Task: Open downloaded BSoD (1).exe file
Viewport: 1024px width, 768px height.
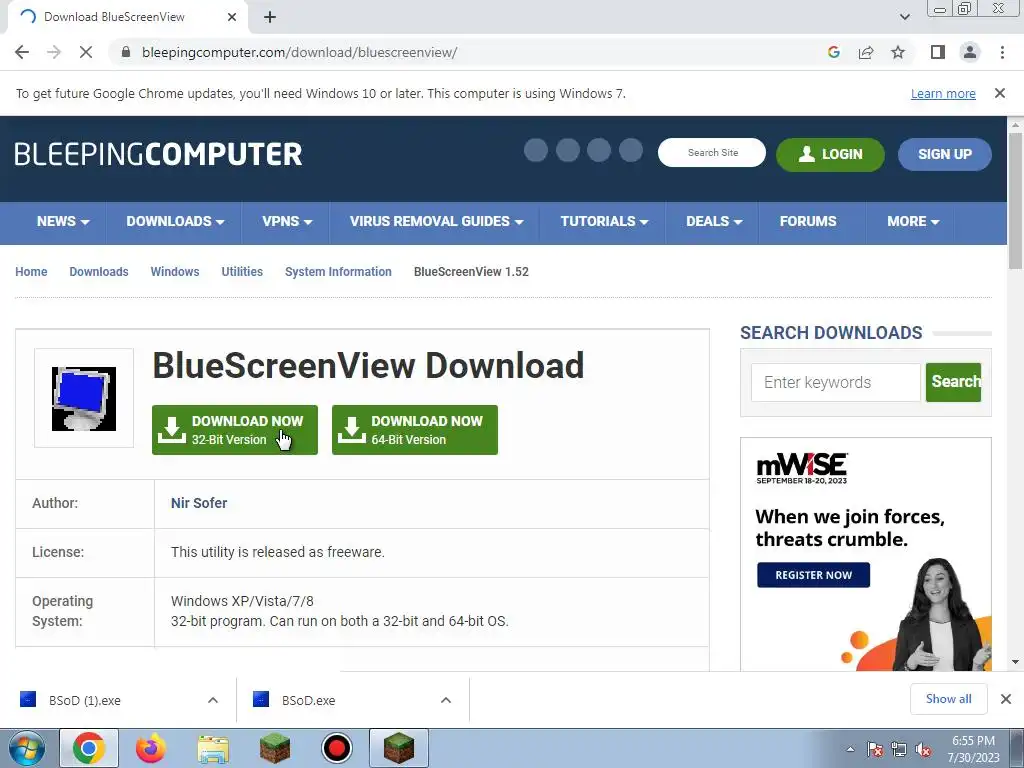Action: click(x=84, y=700)
